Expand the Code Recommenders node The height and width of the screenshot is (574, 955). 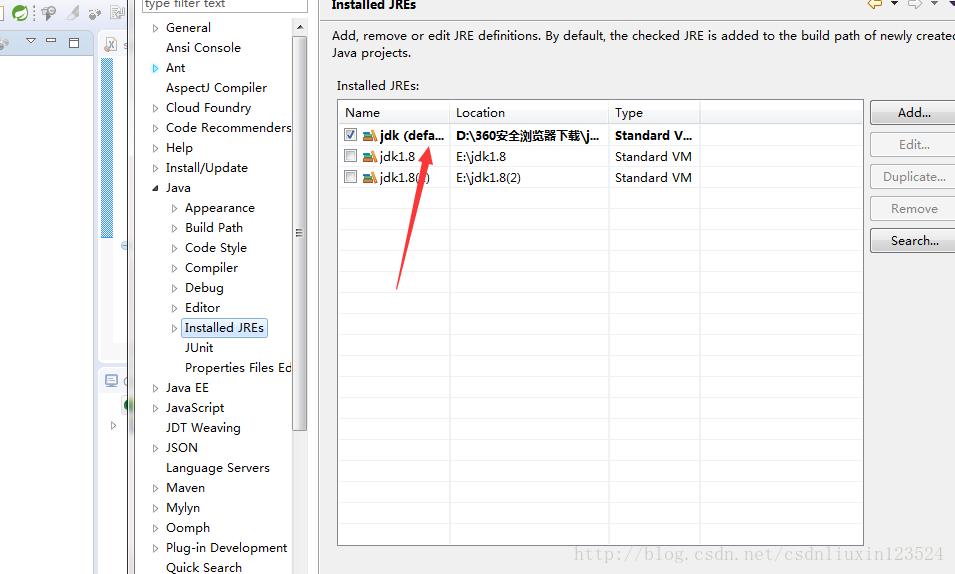click(155, 129)
